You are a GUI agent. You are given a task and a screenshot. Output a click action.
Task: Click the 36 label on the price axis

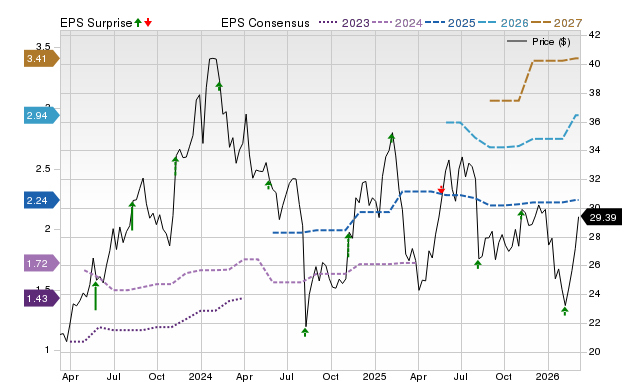point(594,121)
